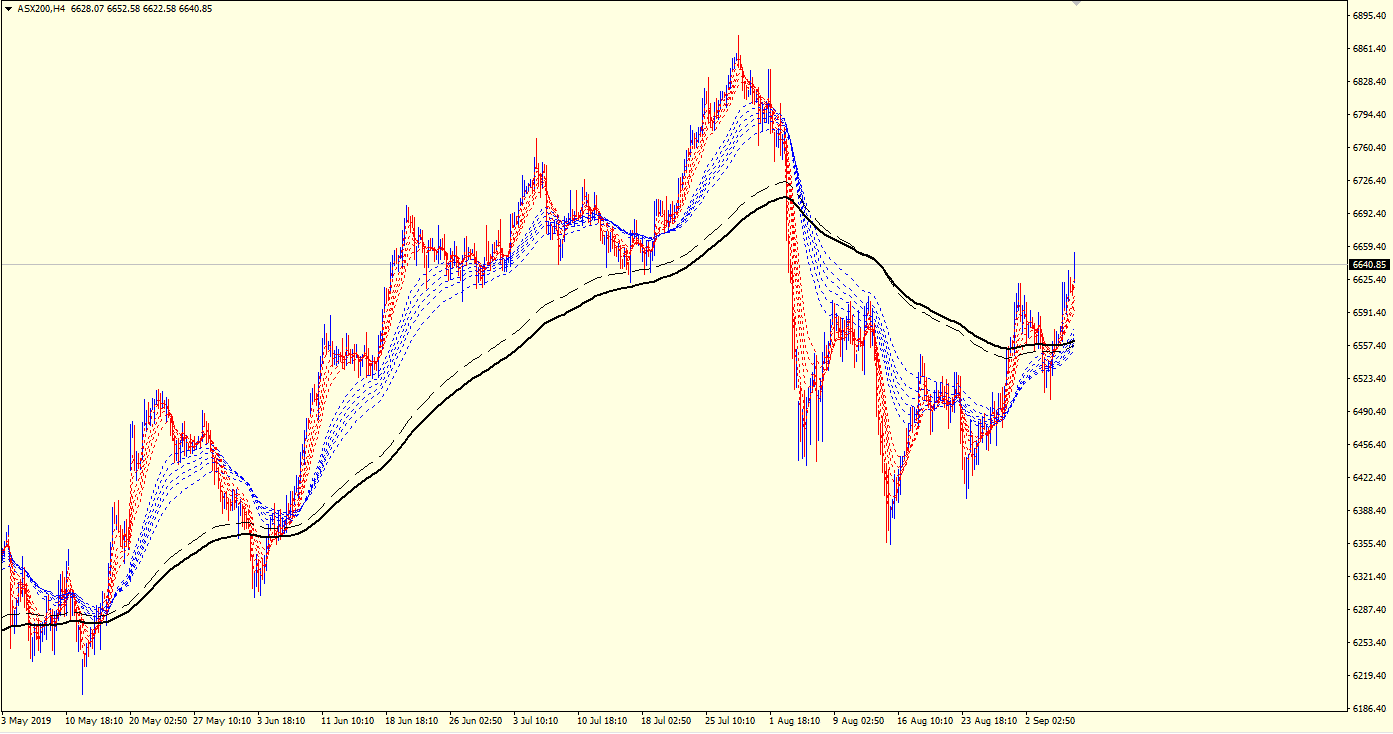Click the 6659.40 price axis label
This screenshot has height=734, width=1393.
[1368, 247]
